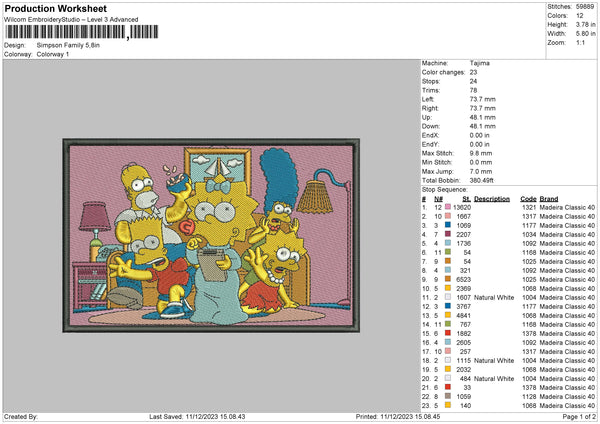Click "Natural White" description in row 11
This screenshot has width=600, height=424.
(x=494, y=297)
